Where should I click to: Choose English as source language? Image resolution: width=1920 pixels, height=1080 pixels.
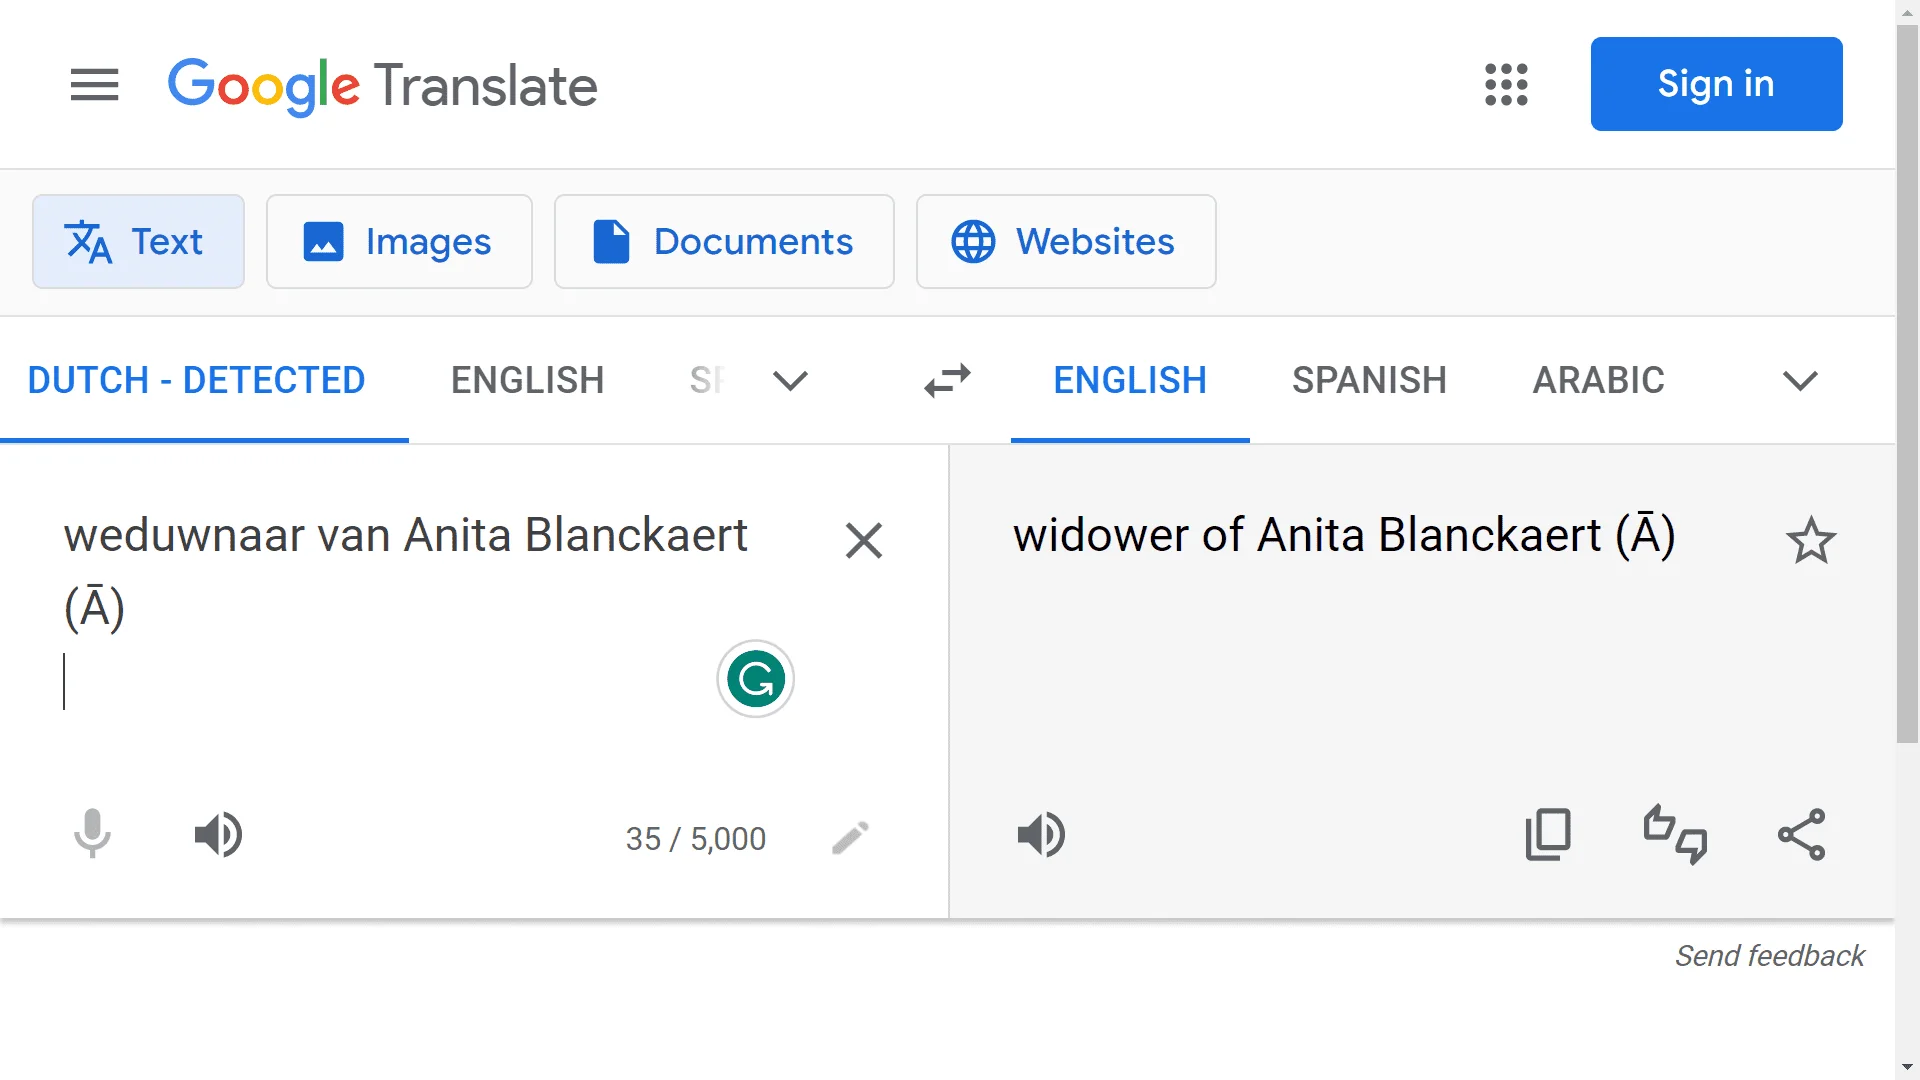527,380
